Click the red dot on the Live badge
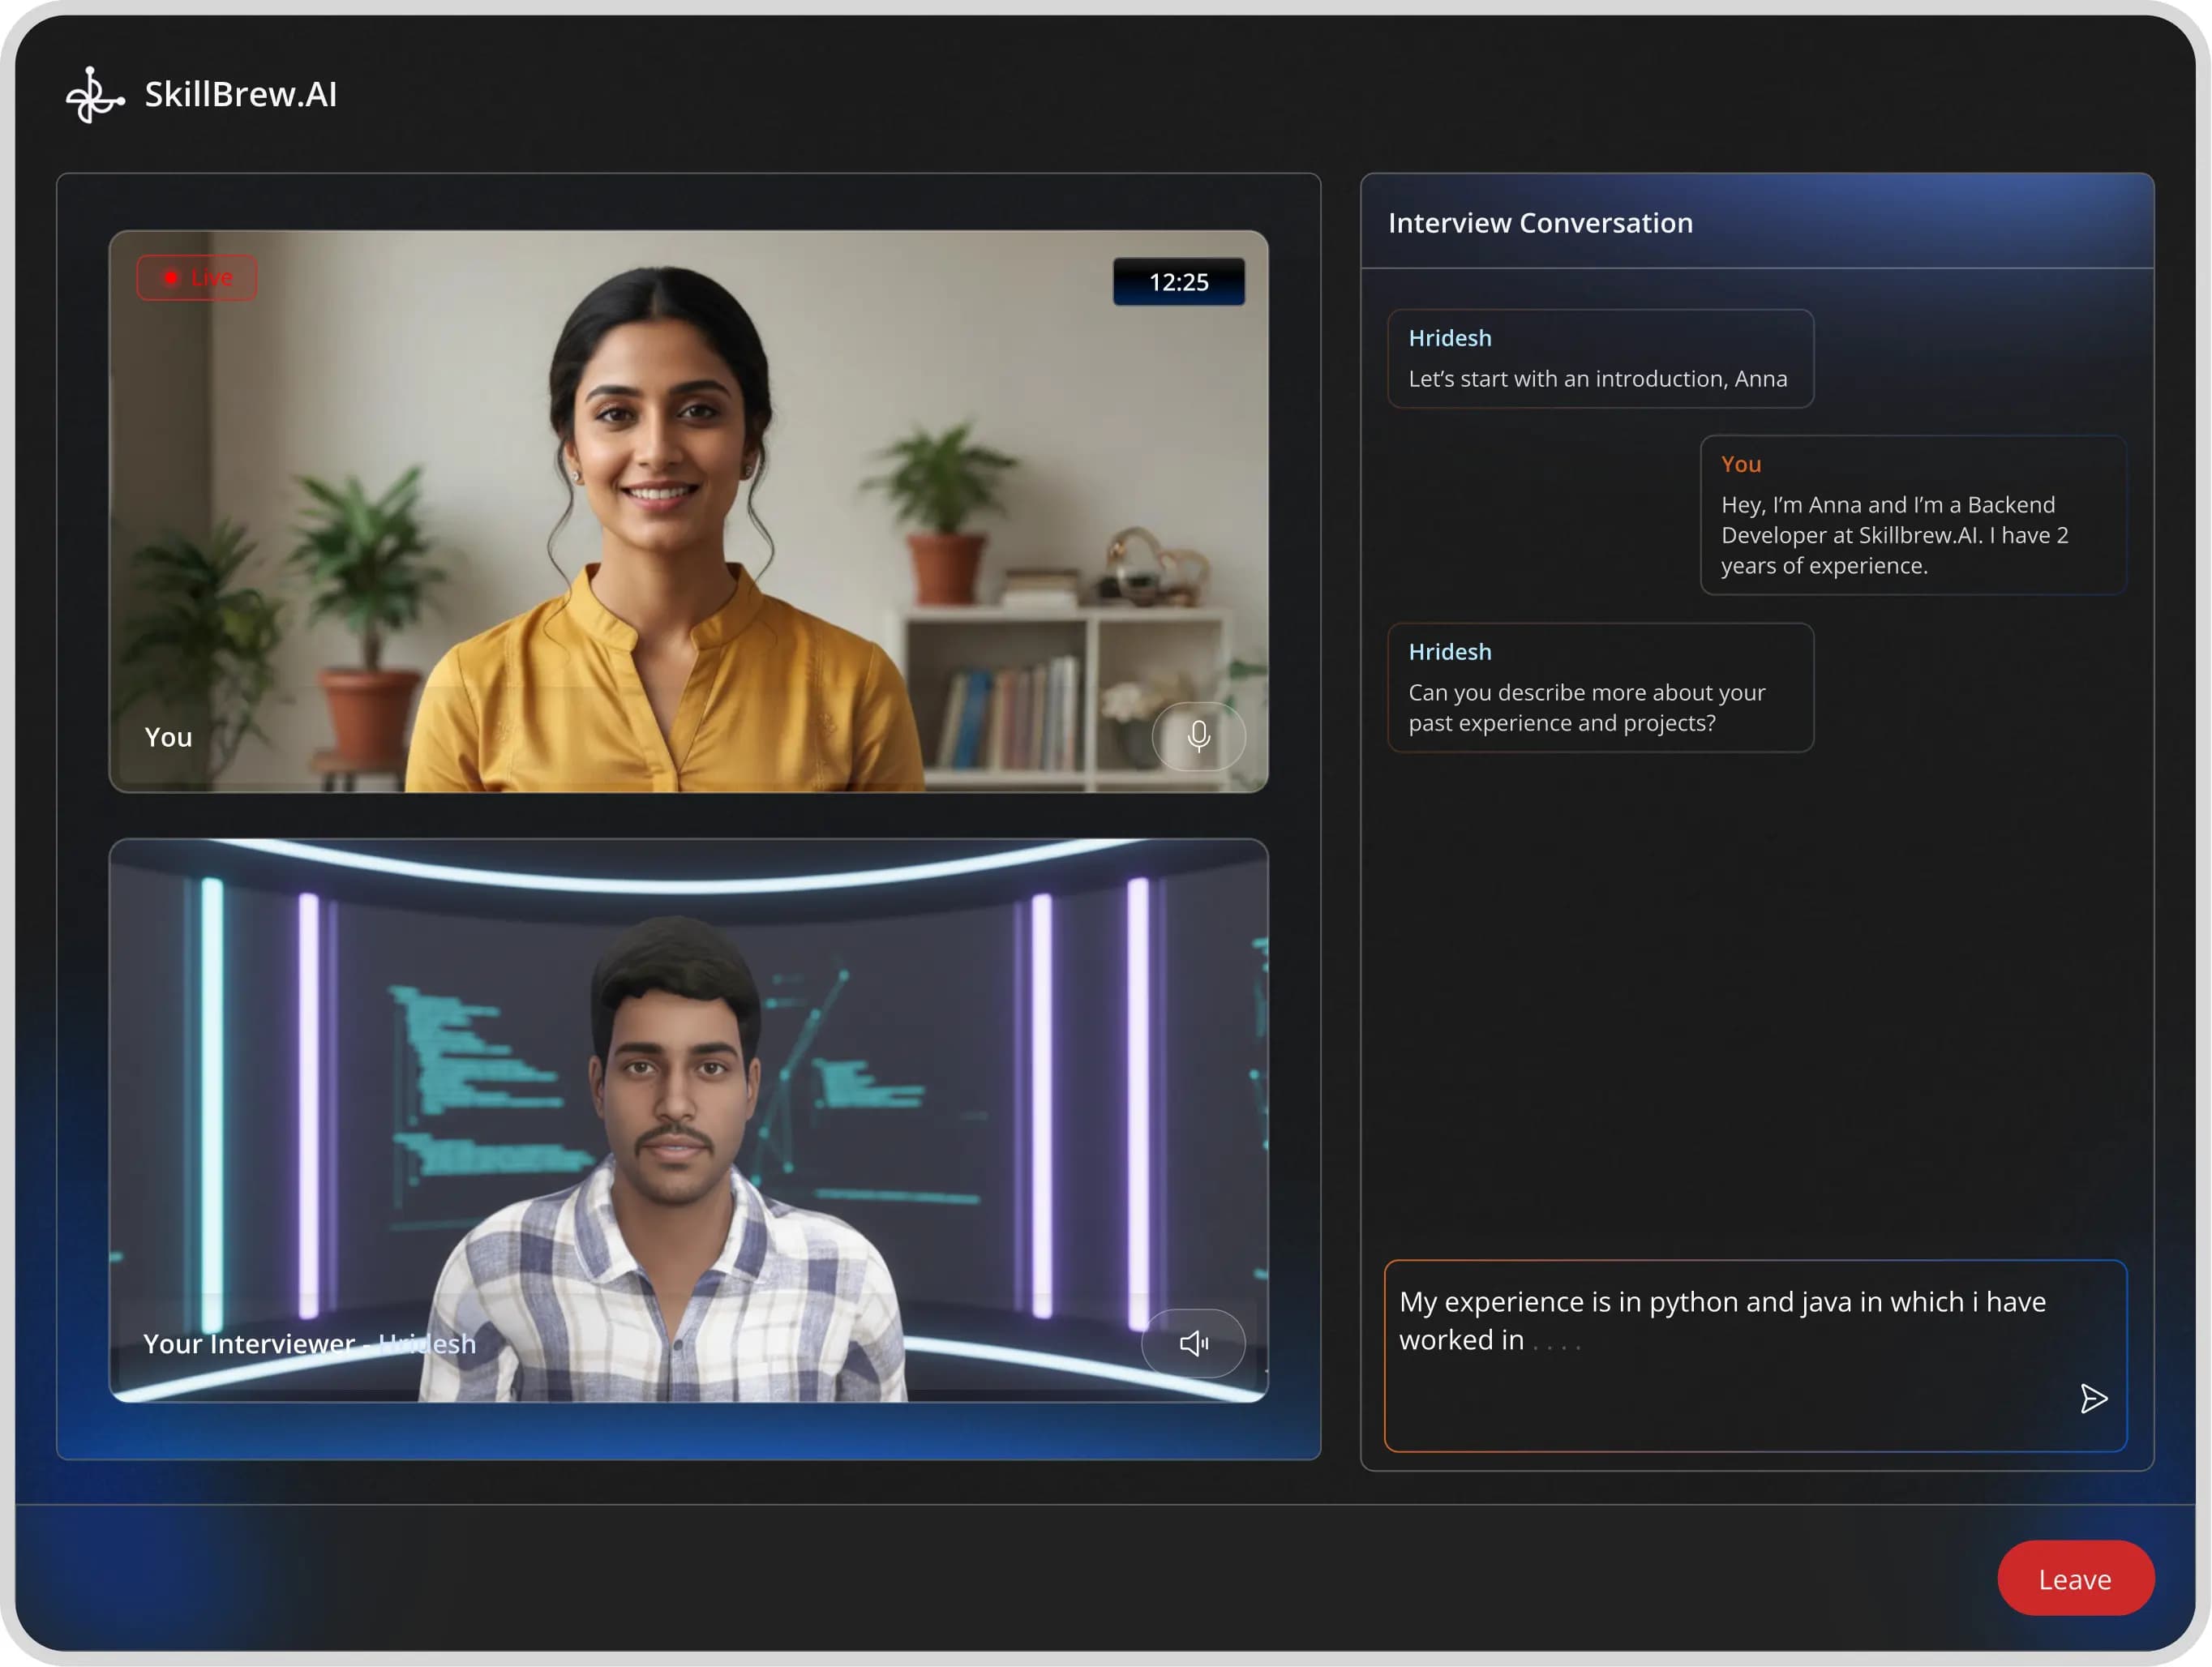2212x1667 pixels. pos(170,277)
